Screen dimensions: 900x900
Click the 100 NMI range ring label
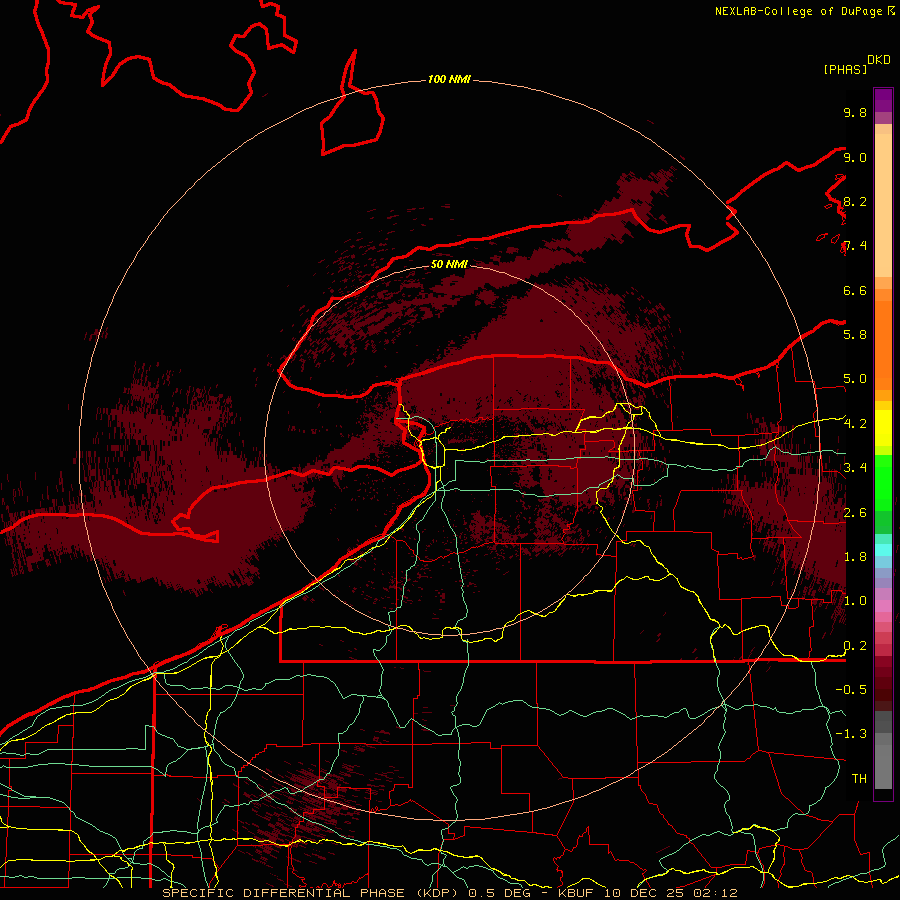coord(449,79)
